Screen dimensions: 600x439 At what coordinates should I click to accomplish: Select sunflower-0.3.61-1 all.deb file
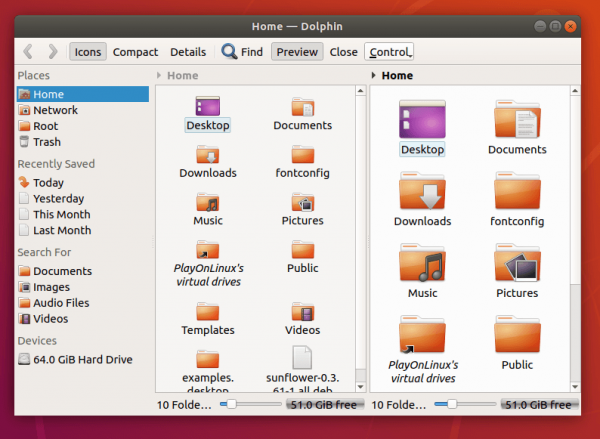tap(302, 370)
